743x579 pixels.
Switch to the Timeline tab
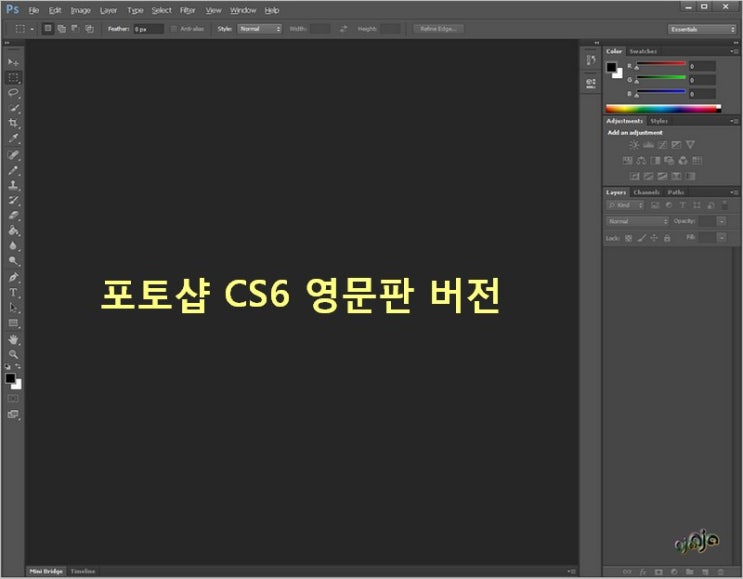(x=83, y=571)
